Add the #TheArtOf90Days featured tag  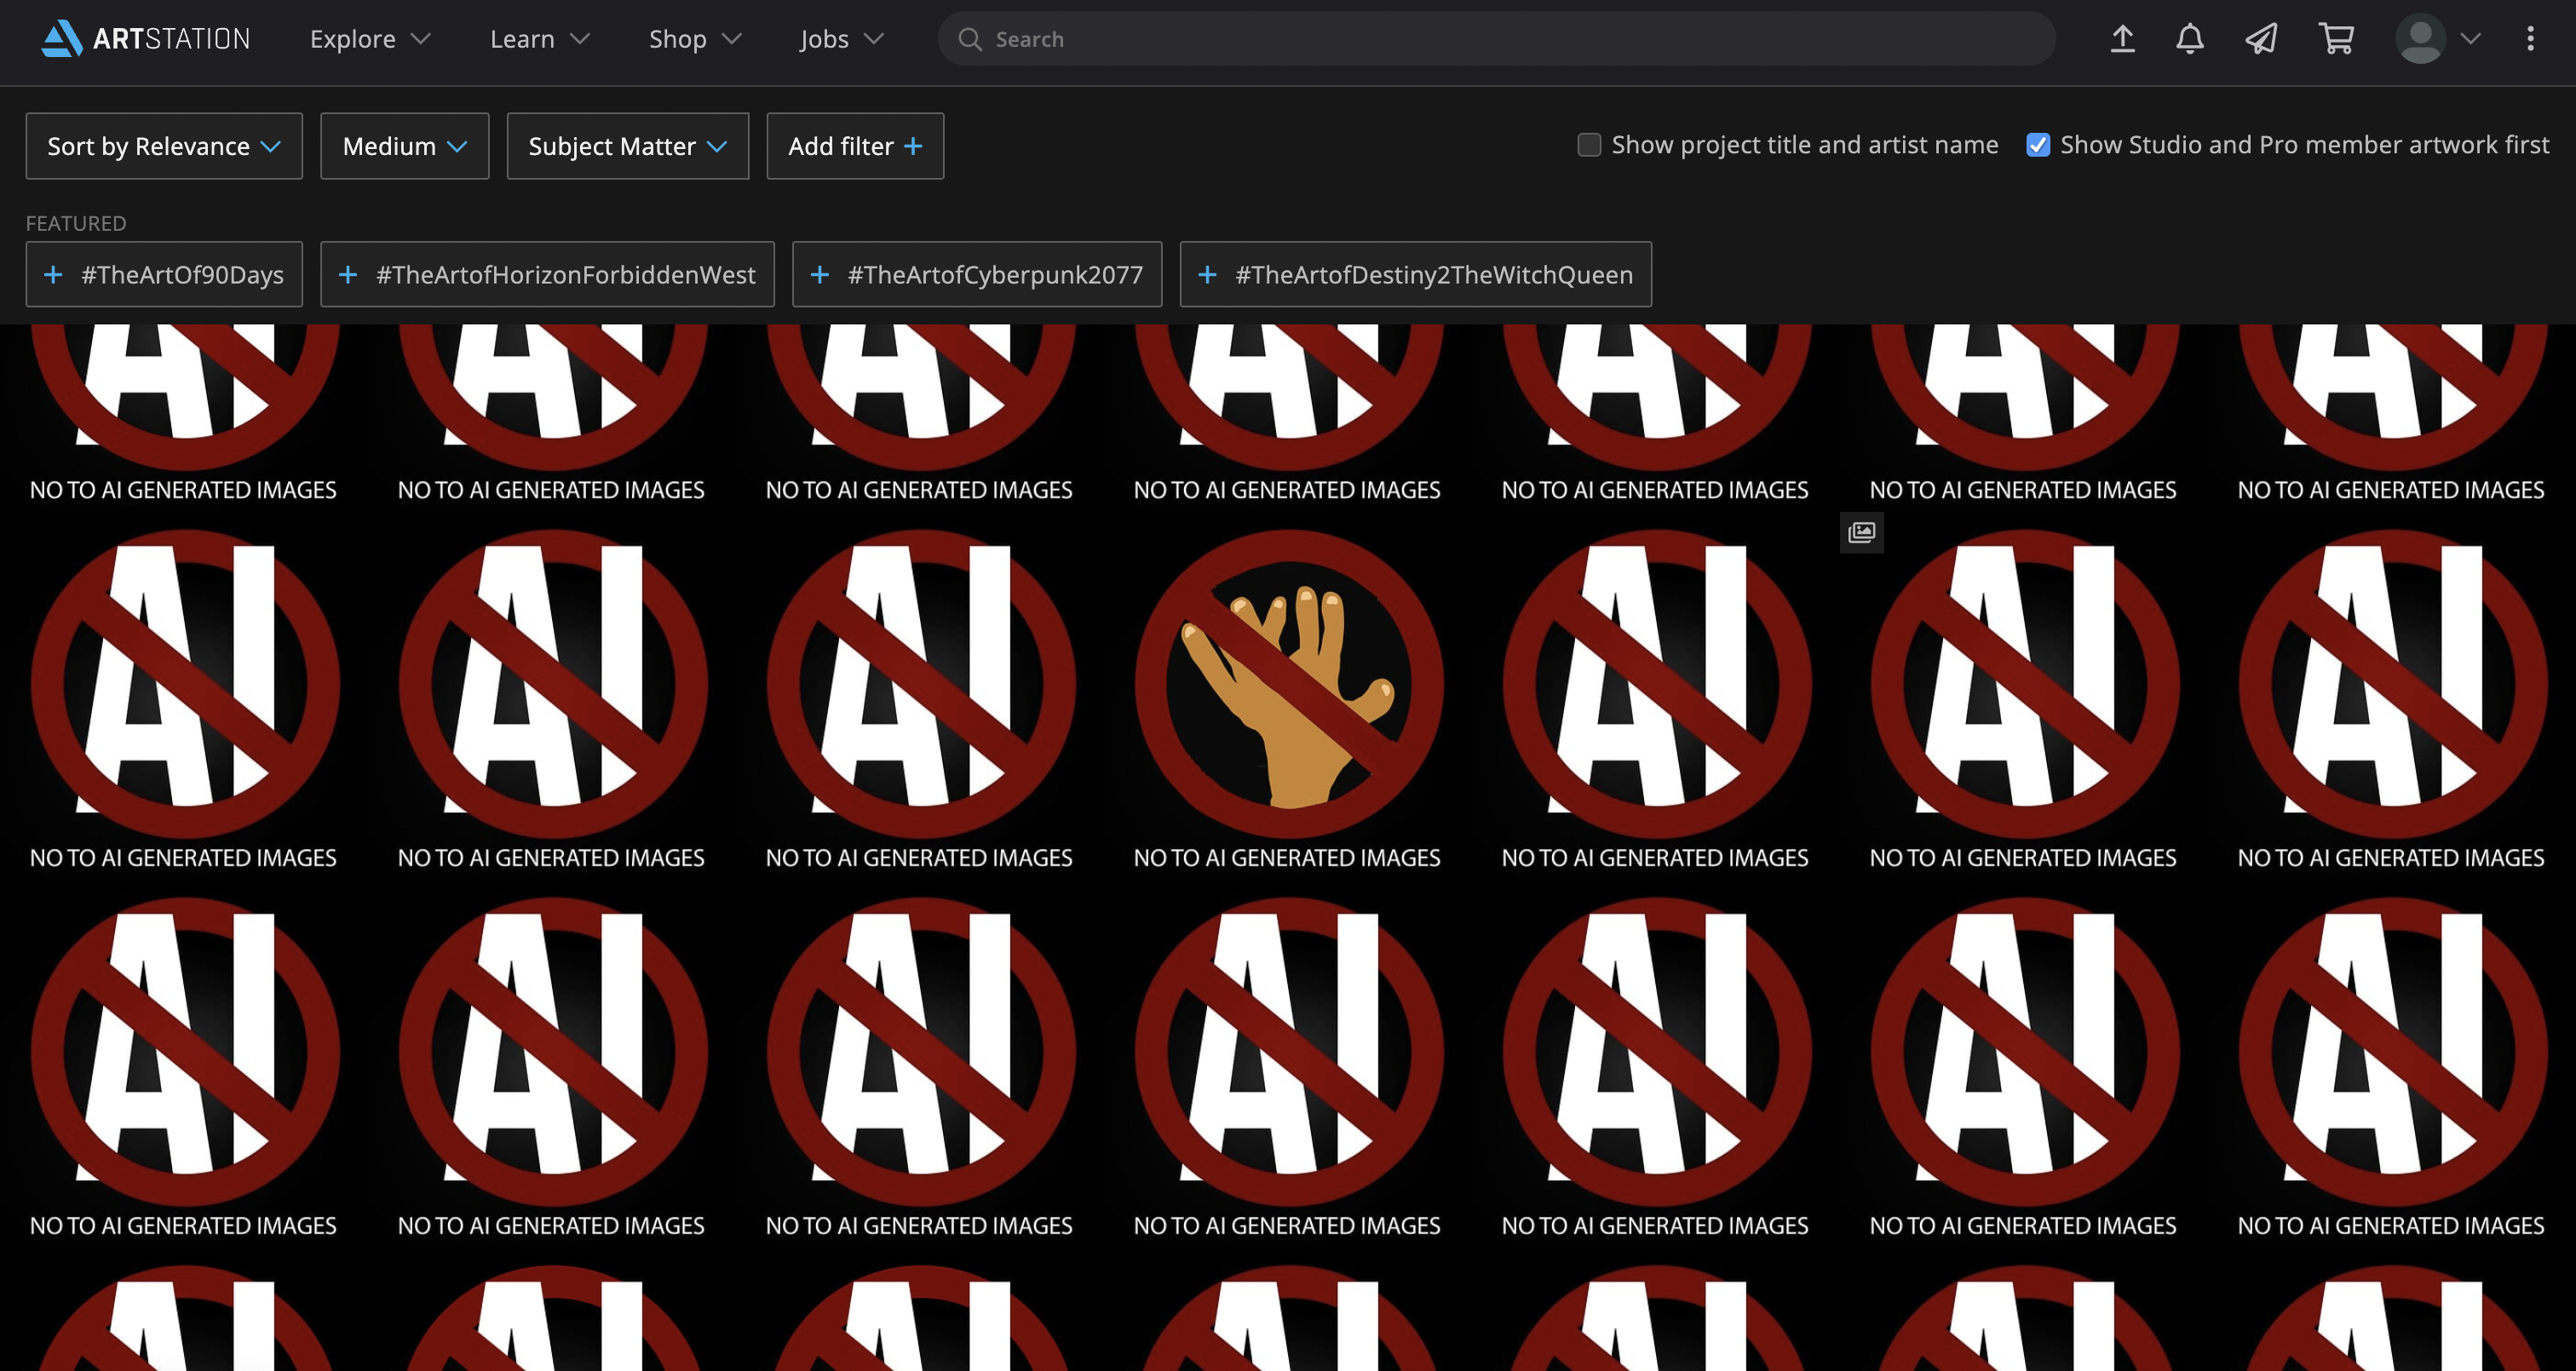164,274
